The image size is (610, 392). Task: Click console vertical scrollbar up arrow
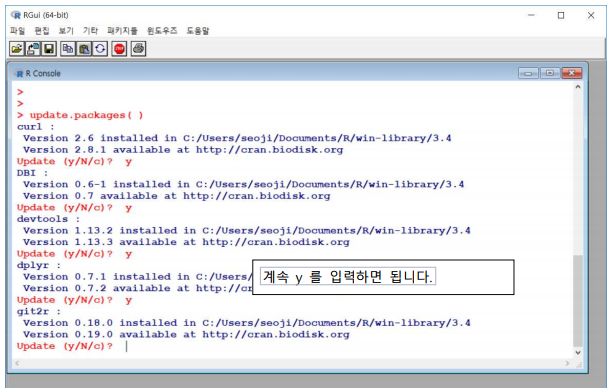tap(578, 87)
